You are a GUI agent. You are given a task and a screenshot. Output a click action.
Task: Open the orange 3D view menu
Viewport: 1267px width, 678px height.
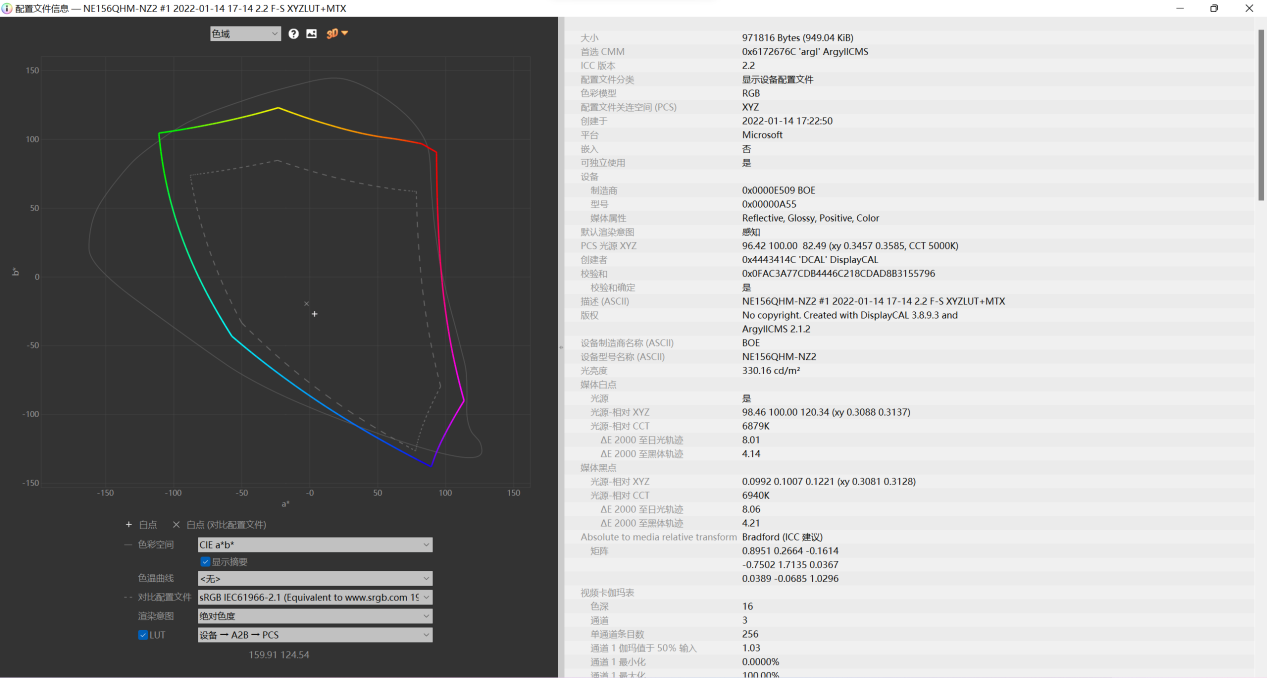pyautogui.click(x=336, y=33)
